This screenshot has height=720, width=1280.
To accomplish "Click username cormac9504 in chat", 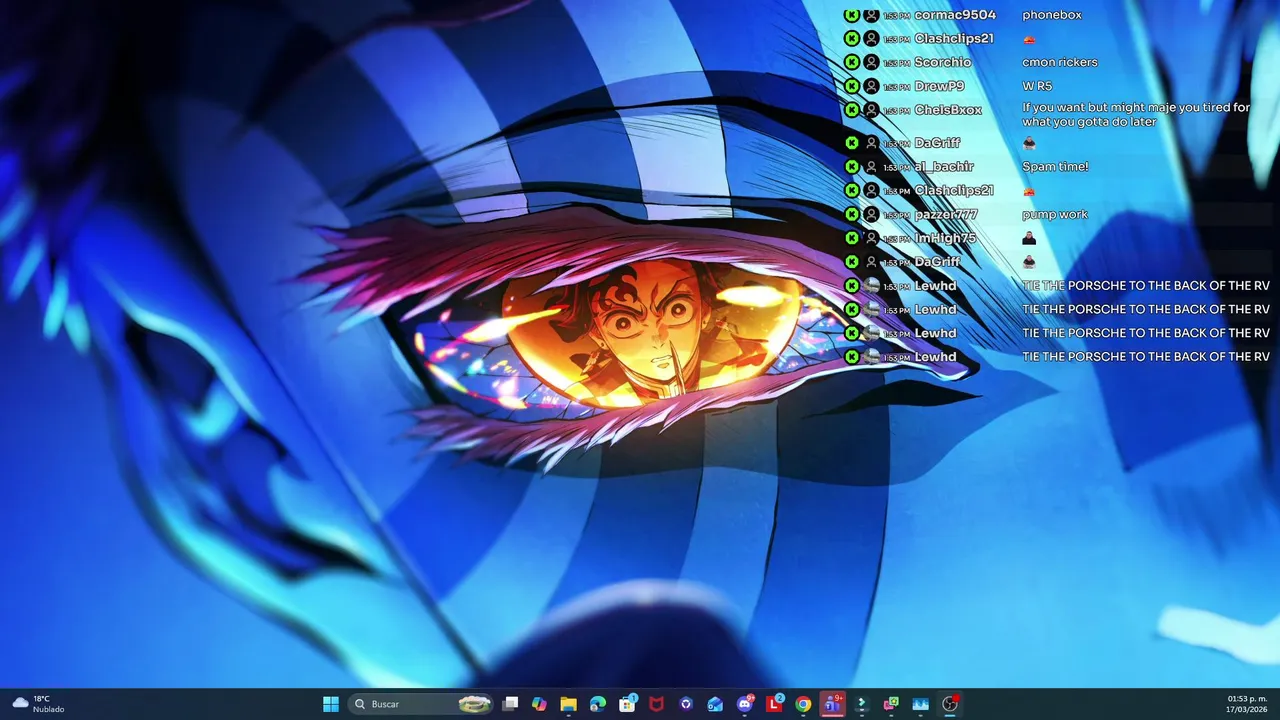I will click(955, 15).
